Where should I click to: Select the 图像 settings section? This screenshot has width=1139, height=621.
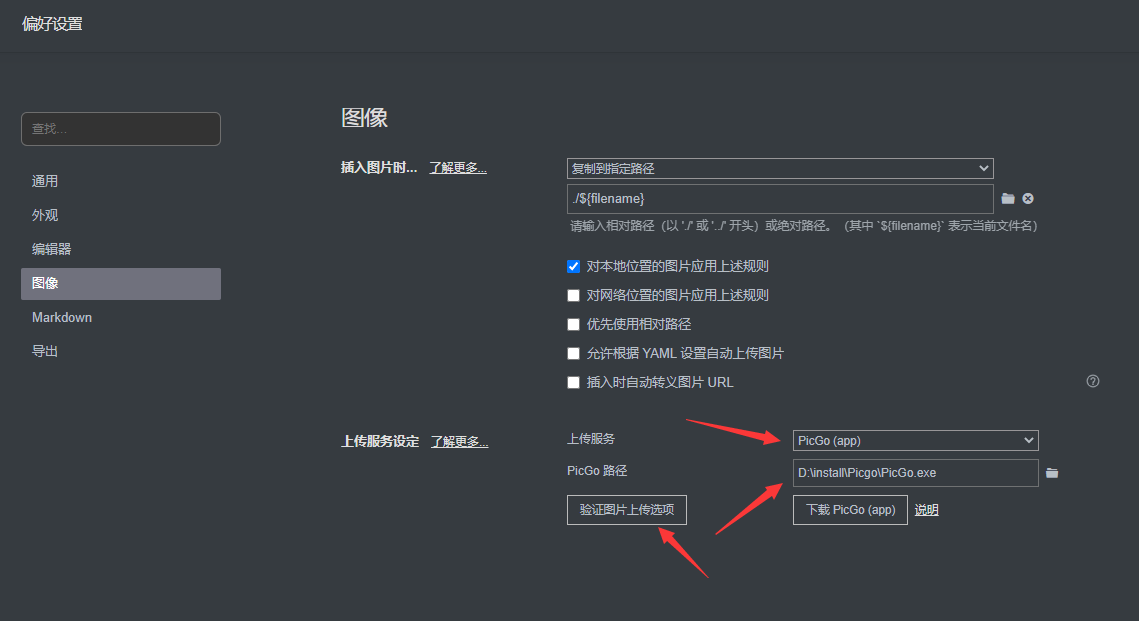tap(121, 283)
